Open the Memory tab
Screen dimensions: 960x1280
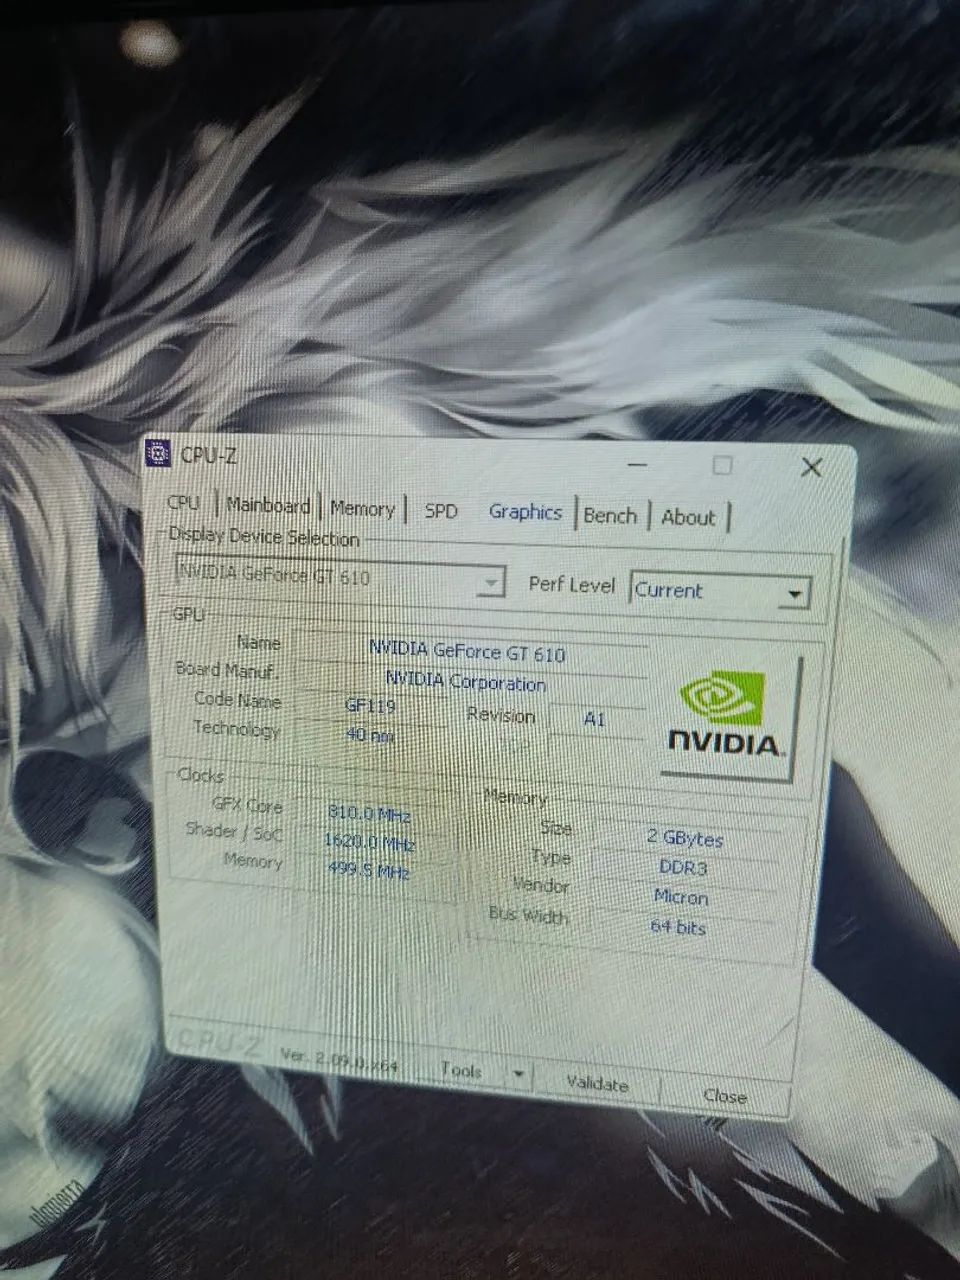(x=362, y=508)
